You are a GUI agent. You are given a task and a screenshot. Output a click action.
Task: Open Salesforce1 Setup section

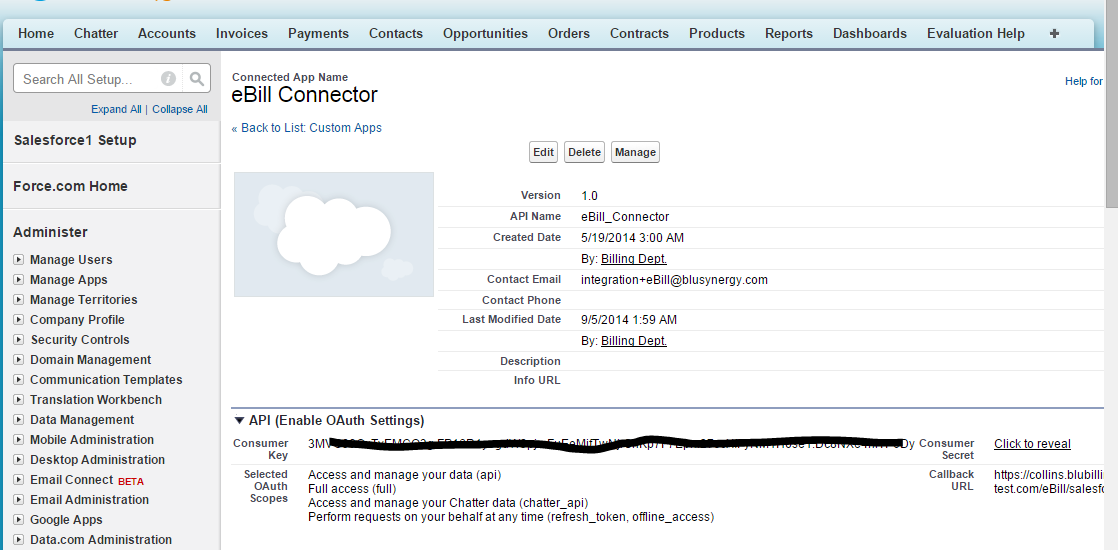[x=75, y=140]
